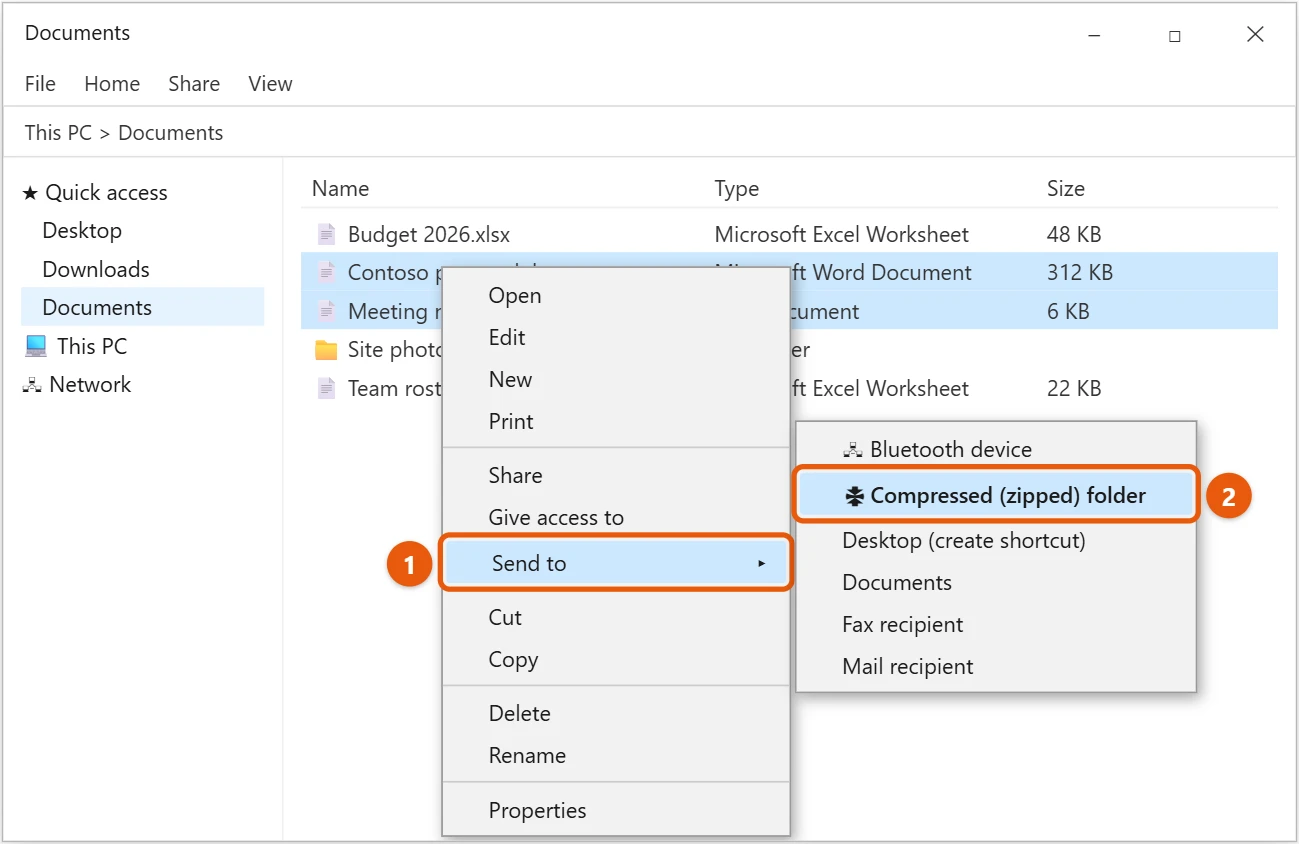Sort by the Name column header

[x=340, y=189]
